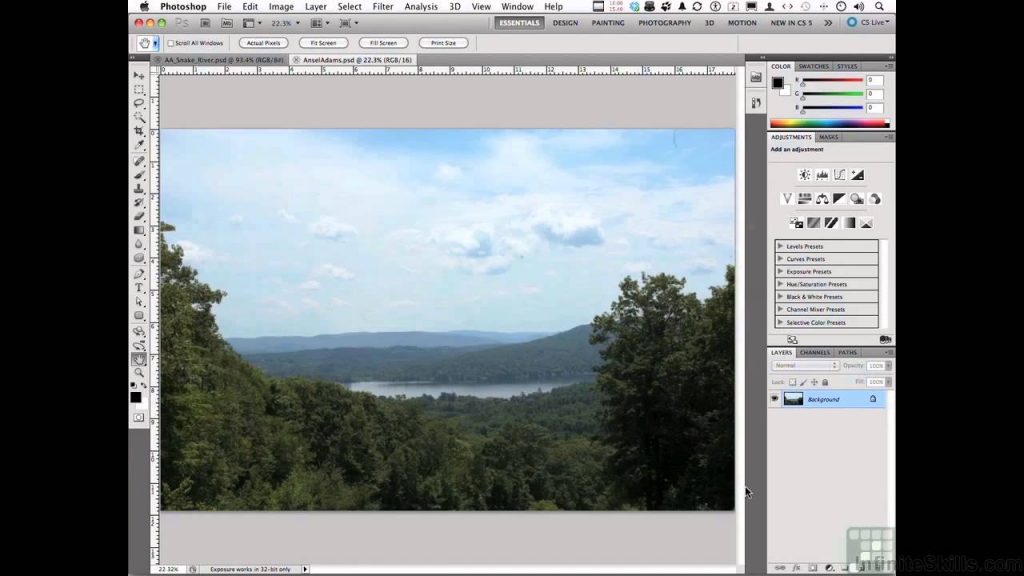This screenshot has width=1024, height=576.
Task: Click the Levels adjustment icon
Action: tap(822, 174)
